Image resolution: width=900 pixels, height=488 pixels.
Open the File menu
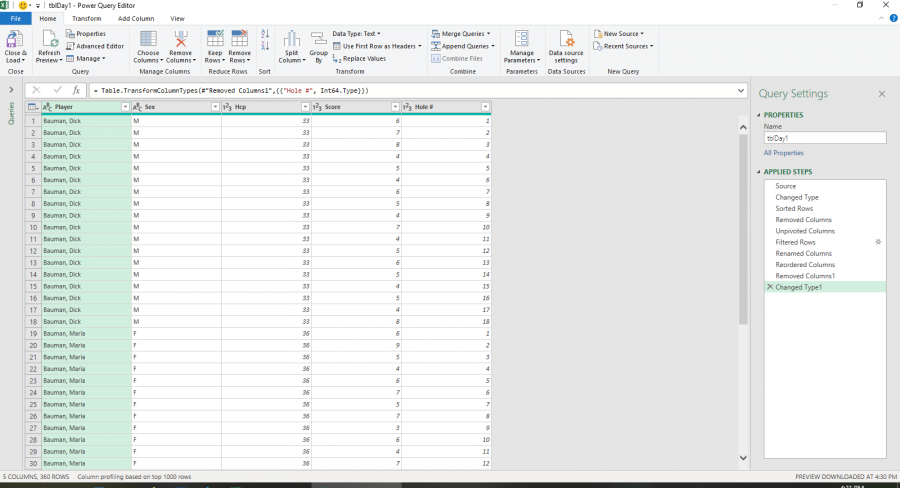(x=15, y=18)
